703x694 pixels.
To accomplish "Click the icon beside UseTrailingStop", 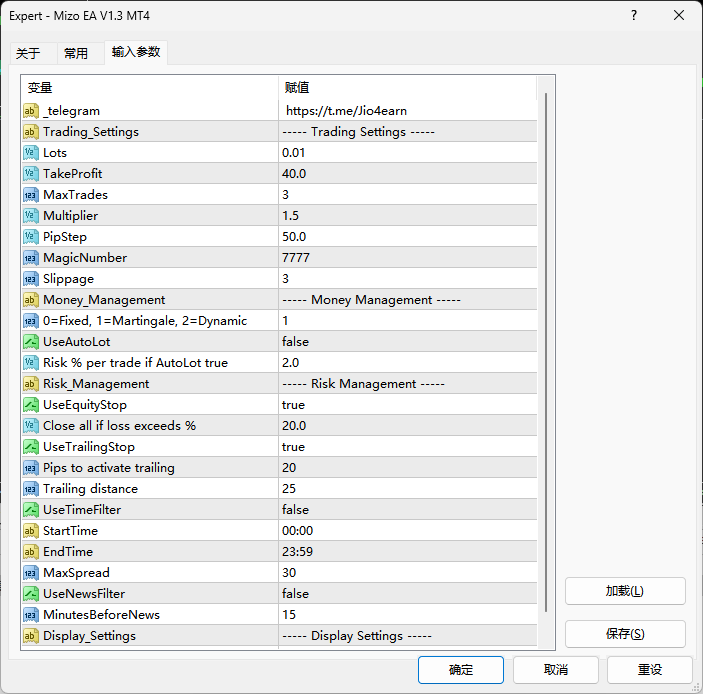I will pyautogui.click(x=30, y=447).
